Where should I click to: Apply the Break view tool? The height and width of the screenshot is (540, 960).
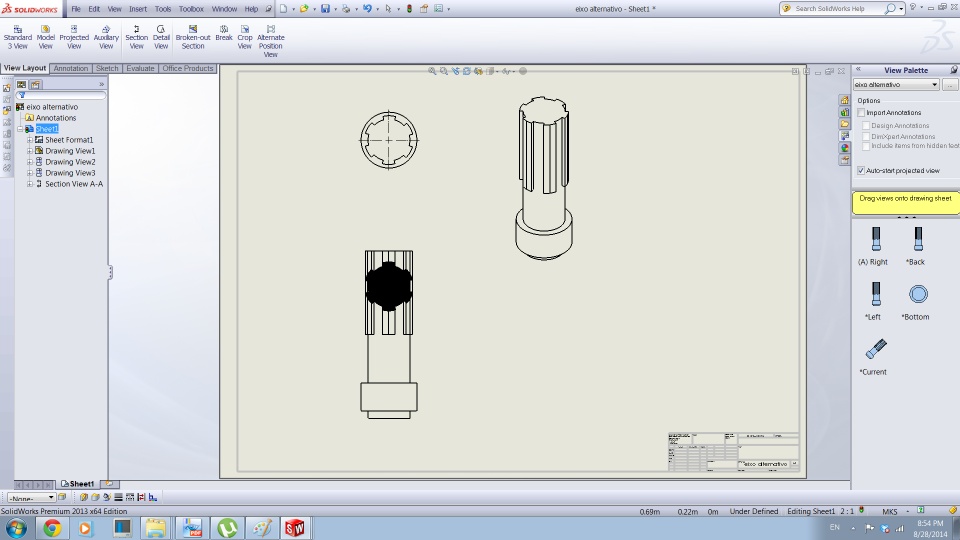224,34
